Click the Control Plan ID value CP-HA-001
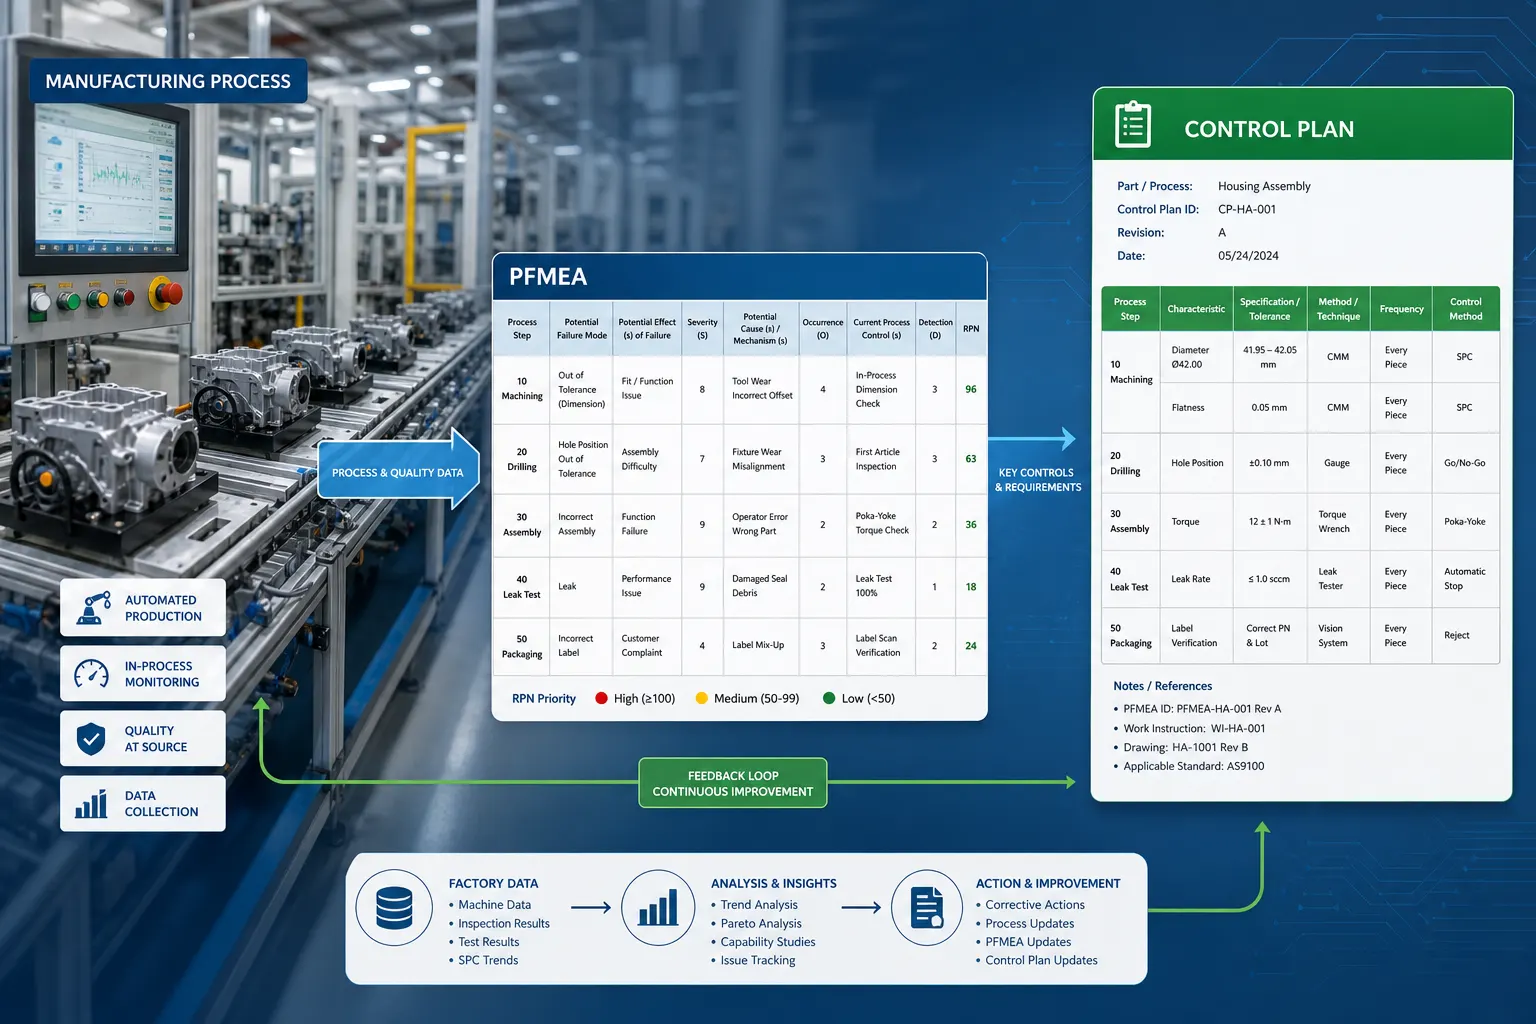The image size is (1536, 1024). [1247, 209]
